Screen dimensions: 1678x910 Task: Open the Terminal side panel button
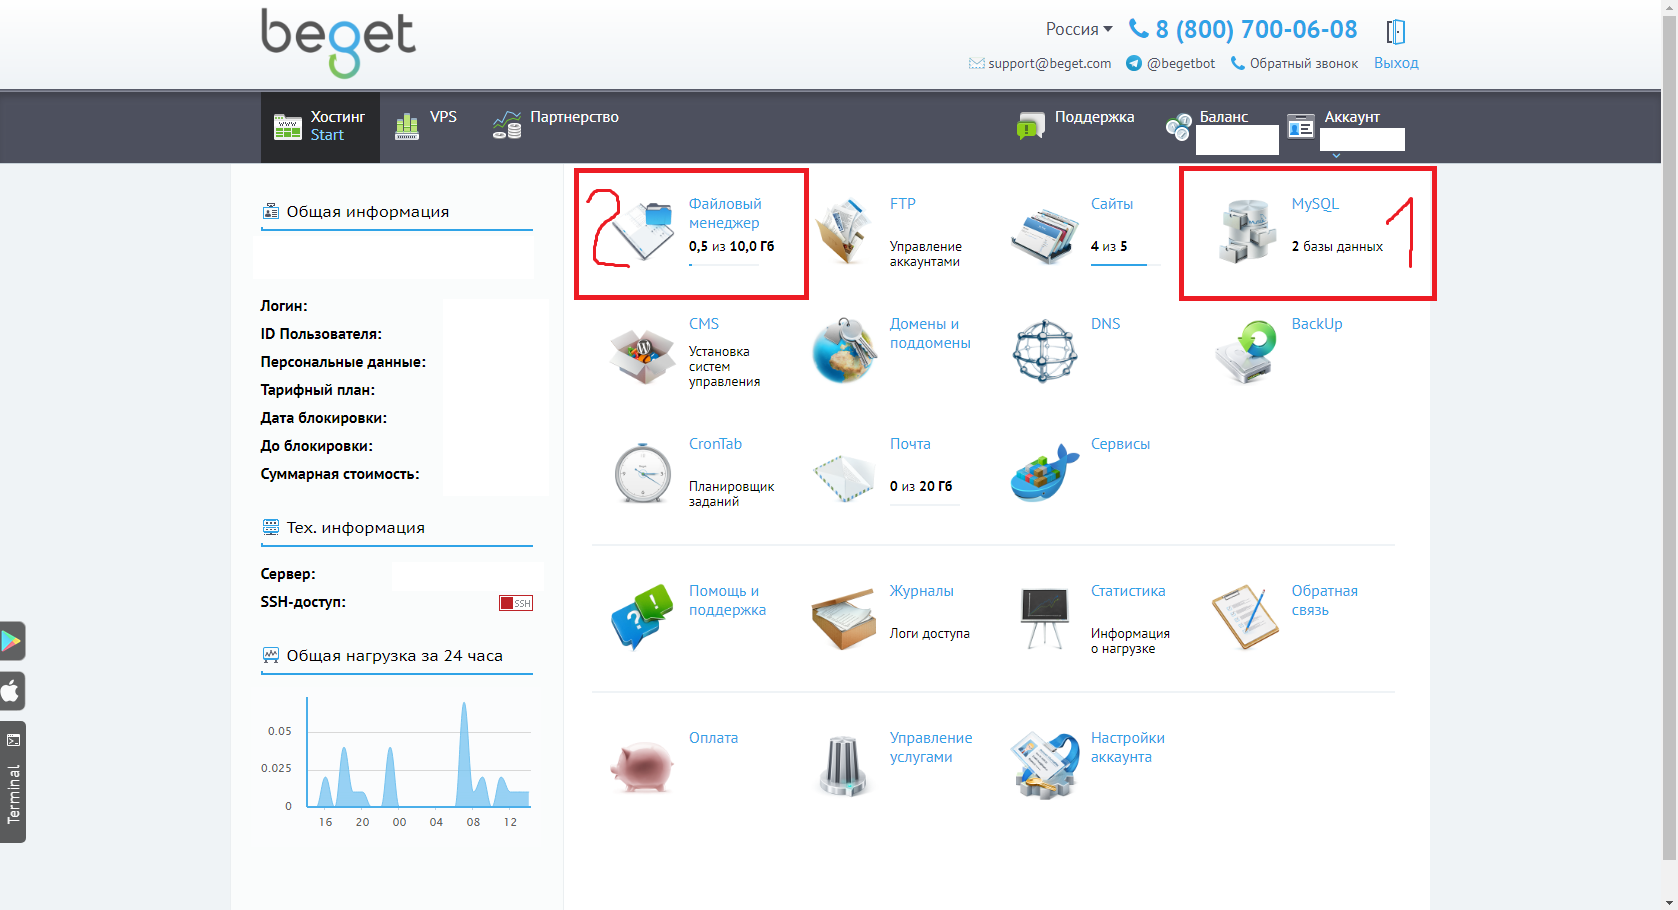coord(13,782)
